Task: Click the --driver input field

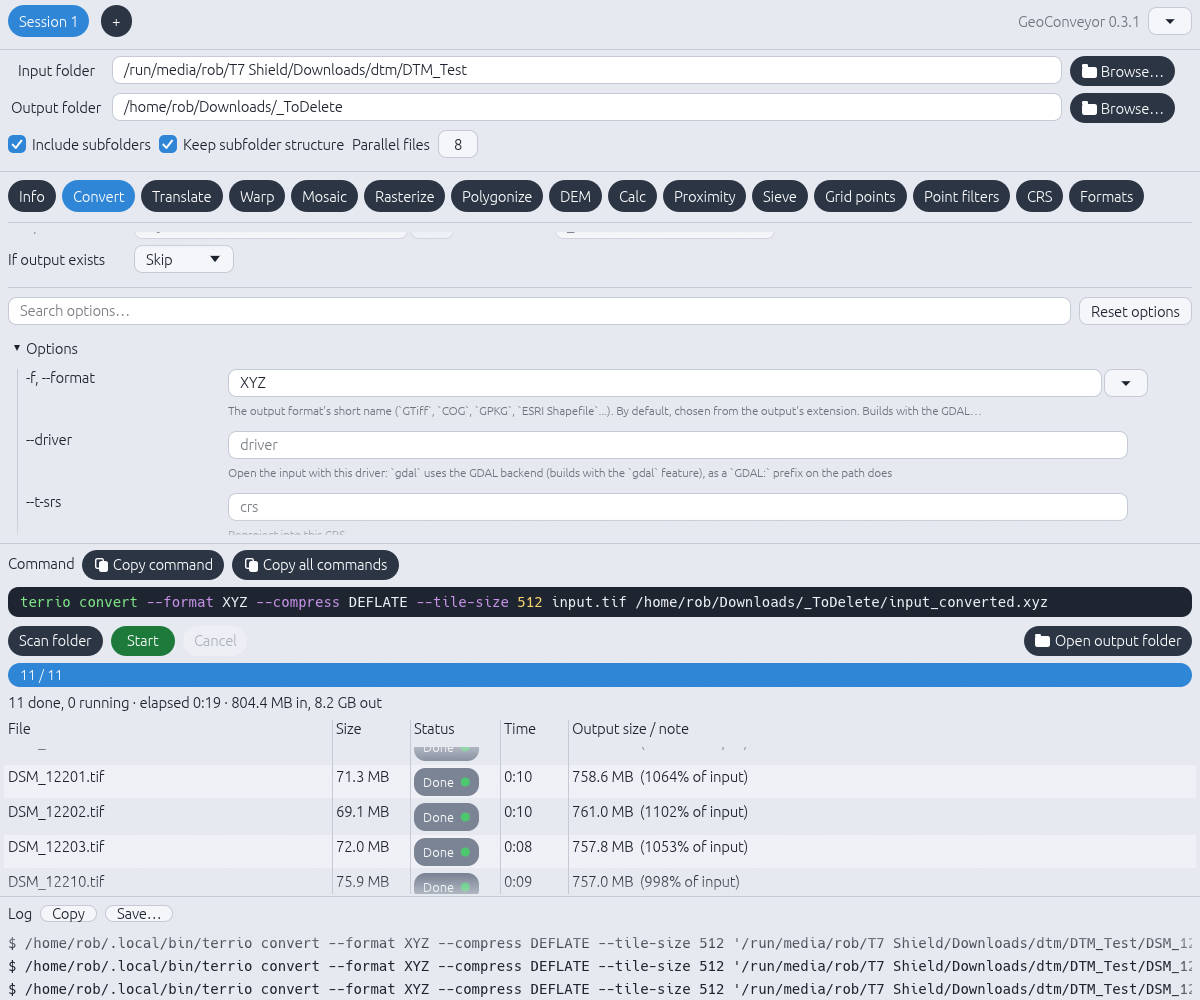Action: point(677,445)
